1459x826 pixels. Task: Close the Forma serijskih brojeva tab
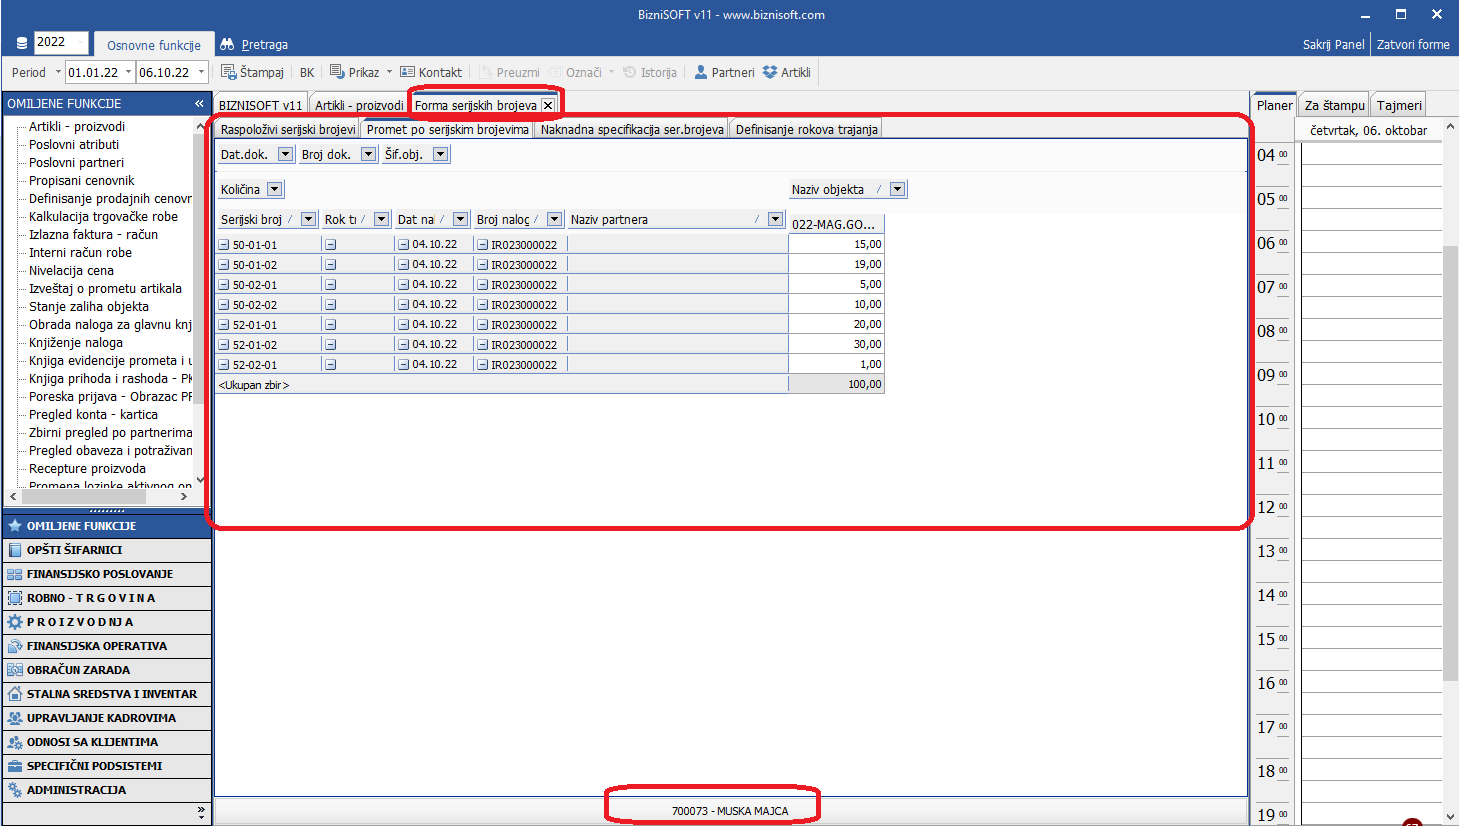click(x=548, y=105)
